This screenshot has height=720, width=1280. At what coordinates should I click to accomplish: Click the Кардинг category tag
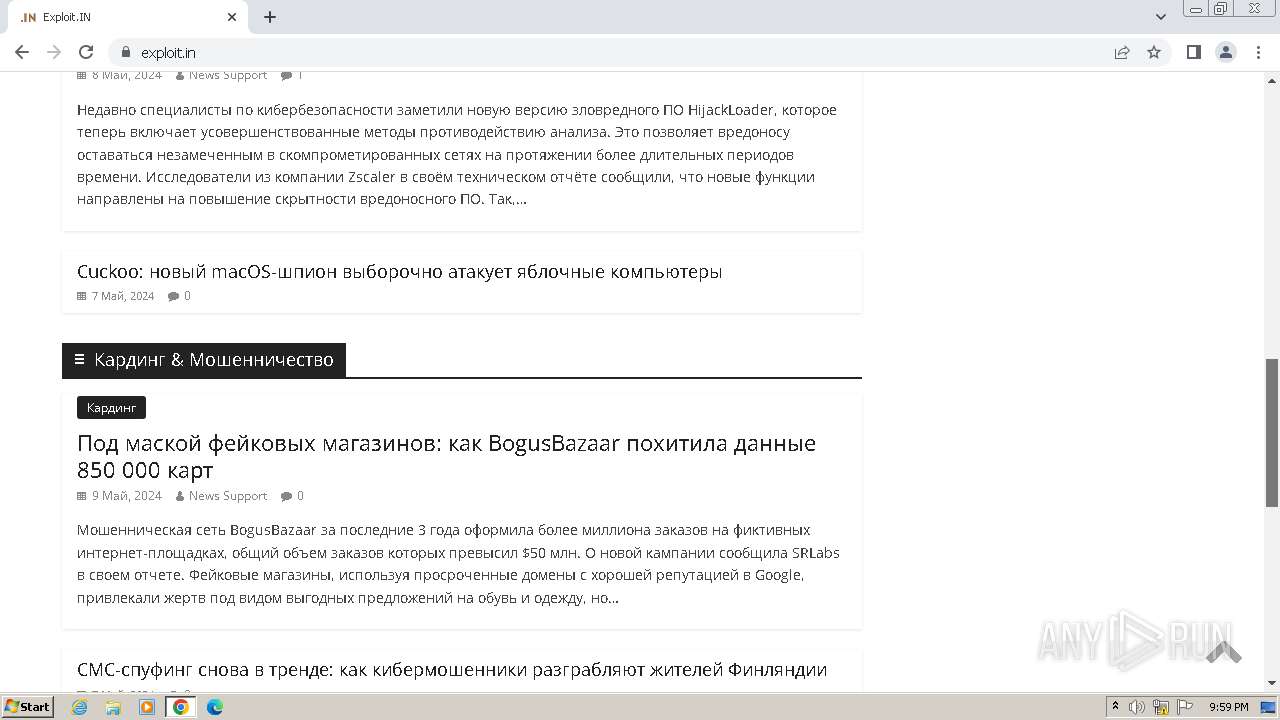(111, 407)
